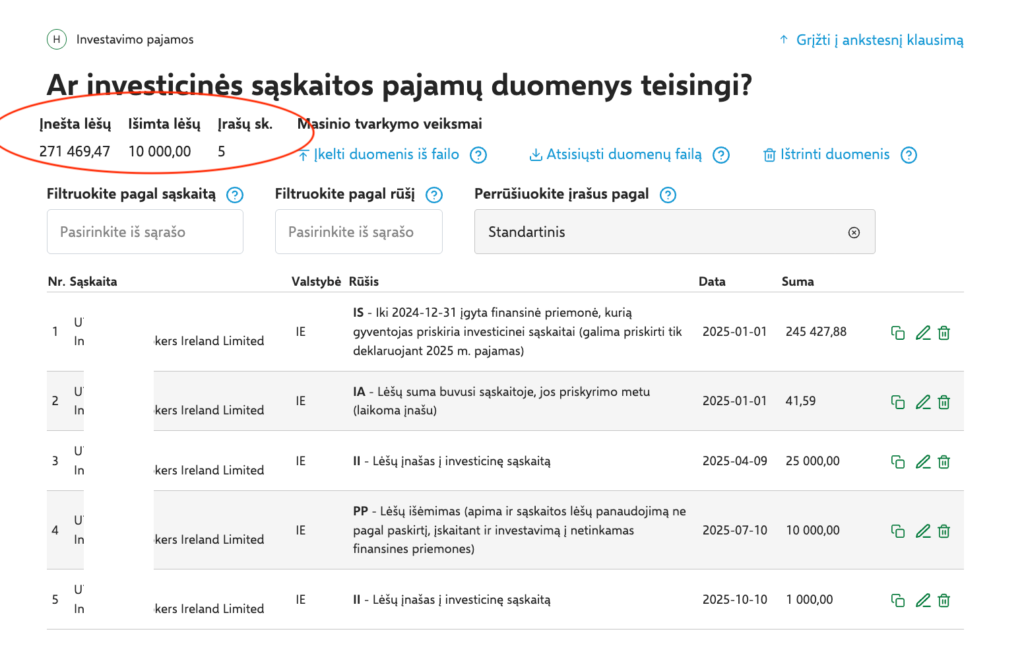Clear the Standartinis sorting selection
This screenshot has width=1024, height=648.
(854, 232)
